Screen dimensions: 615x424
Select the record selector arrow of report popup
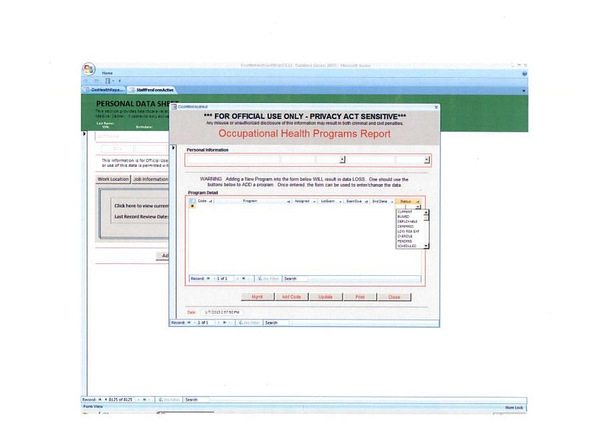tap(173, 147)
